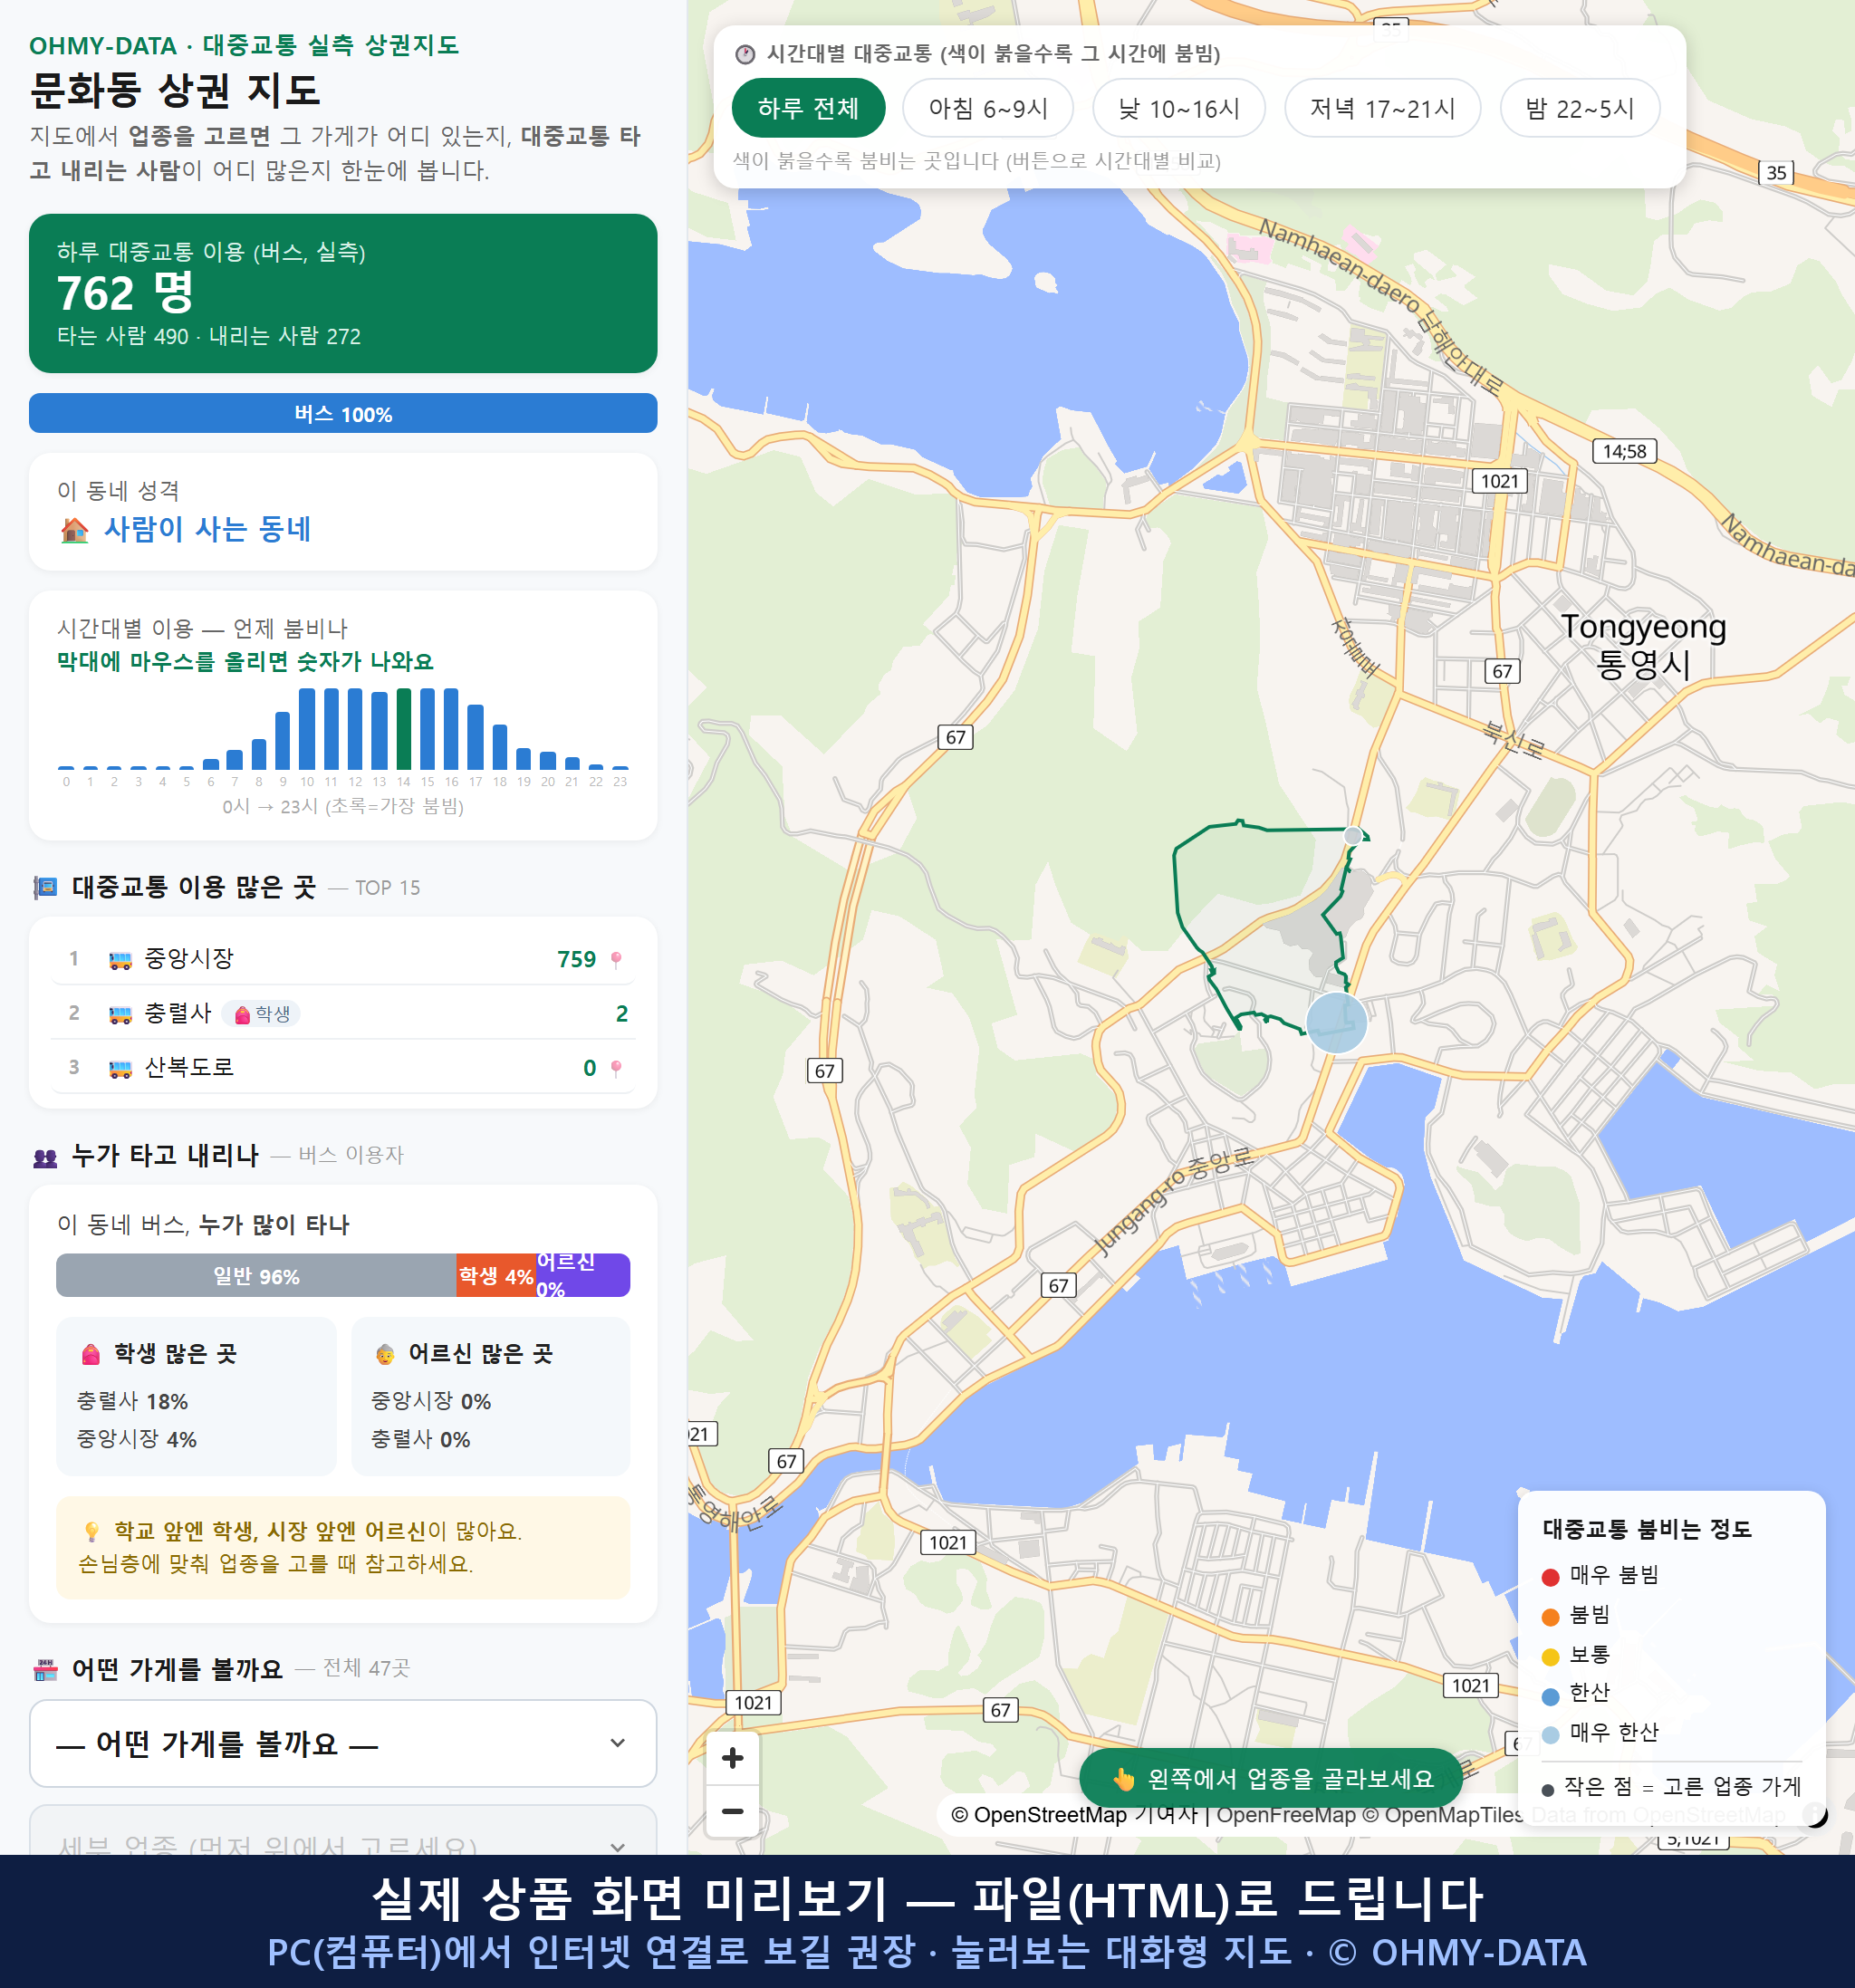Click the backpack icon in 학생 많은 곳
This screenshot has height=1988, width=1855.
[91, 1355]
